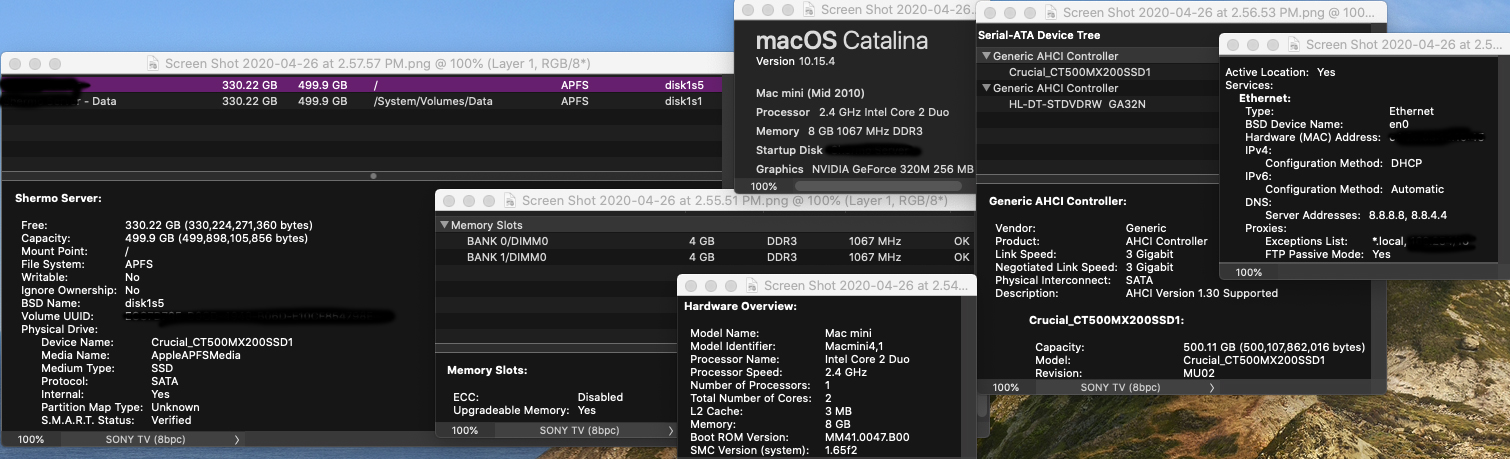This screenshot has width=1510, height=459.
Task: Click document icon in macOS Catalina window title
Action: [x=809, y=9]
